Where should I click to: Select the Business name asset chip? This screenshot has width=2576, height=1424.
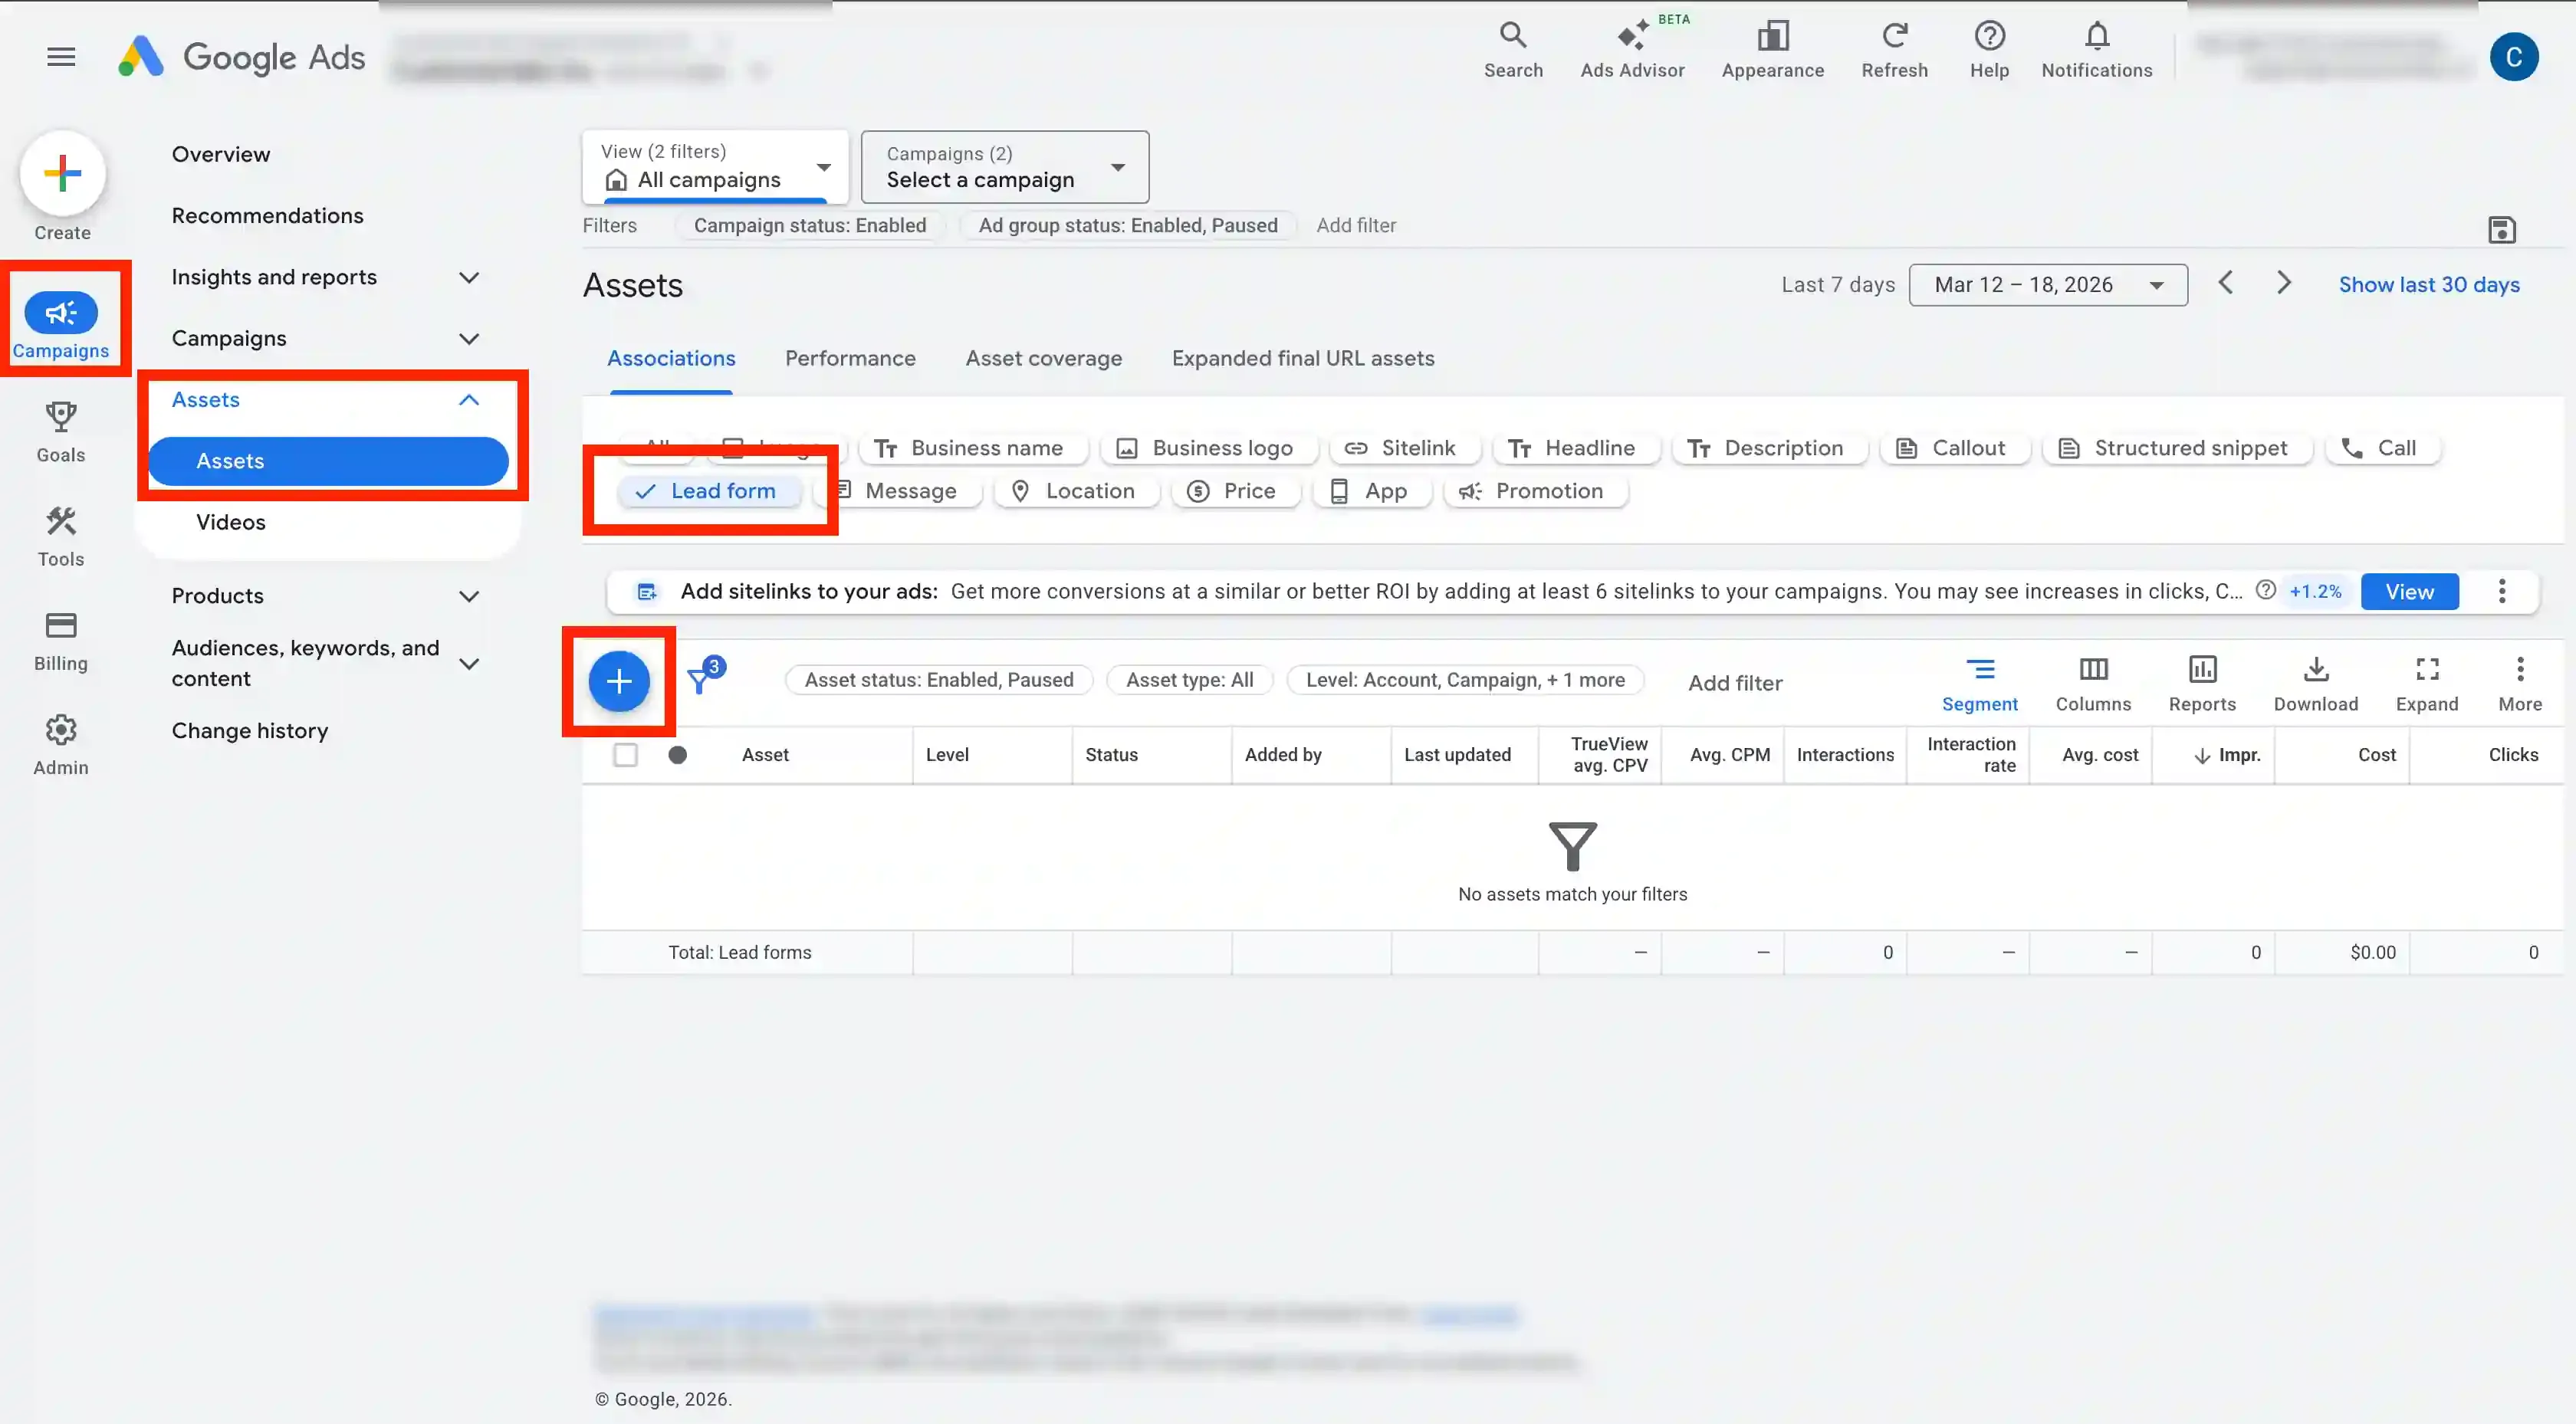[972, 448]
